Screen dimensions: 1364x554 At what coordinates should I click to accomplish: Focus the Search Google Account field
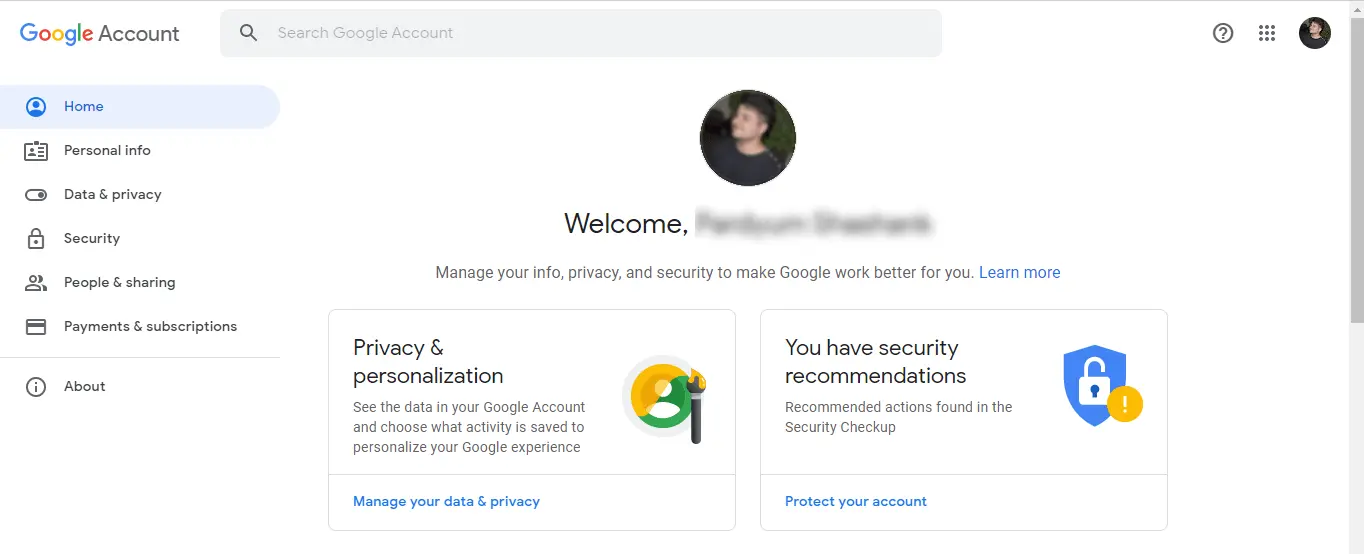[x=600, y=33]
